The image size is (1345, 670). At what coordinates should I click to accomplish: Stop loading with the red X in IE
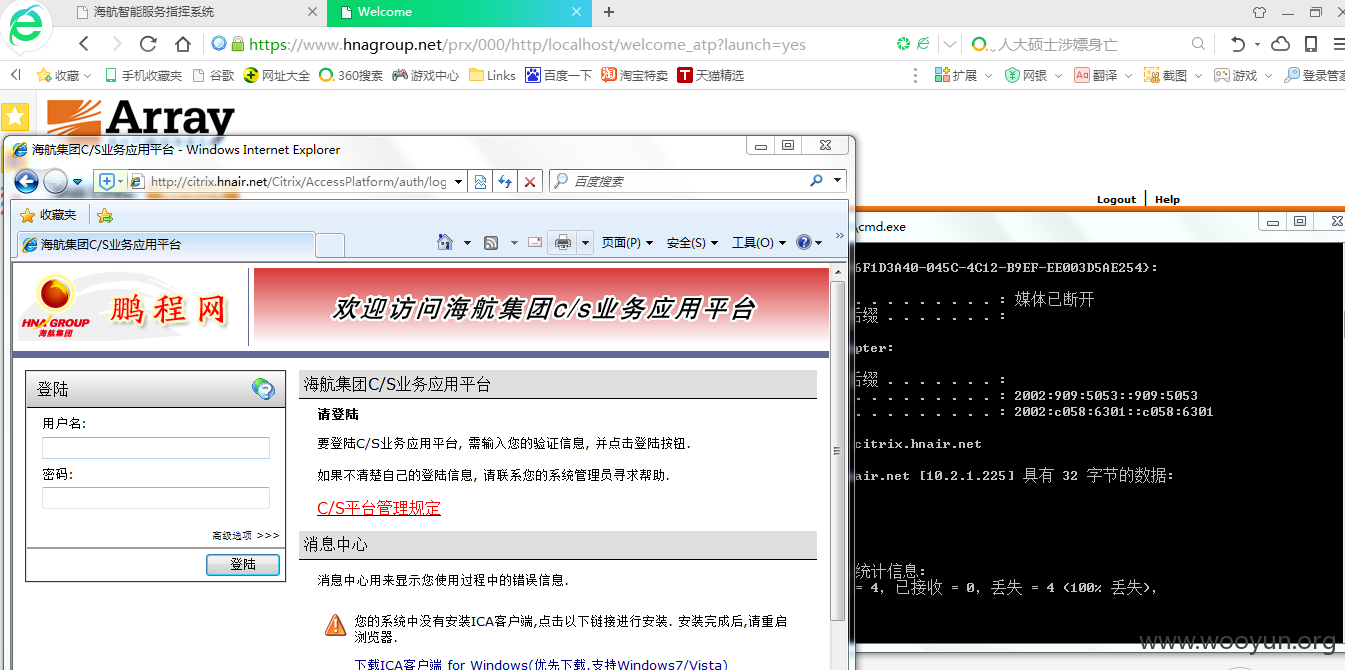coord(530,182)
